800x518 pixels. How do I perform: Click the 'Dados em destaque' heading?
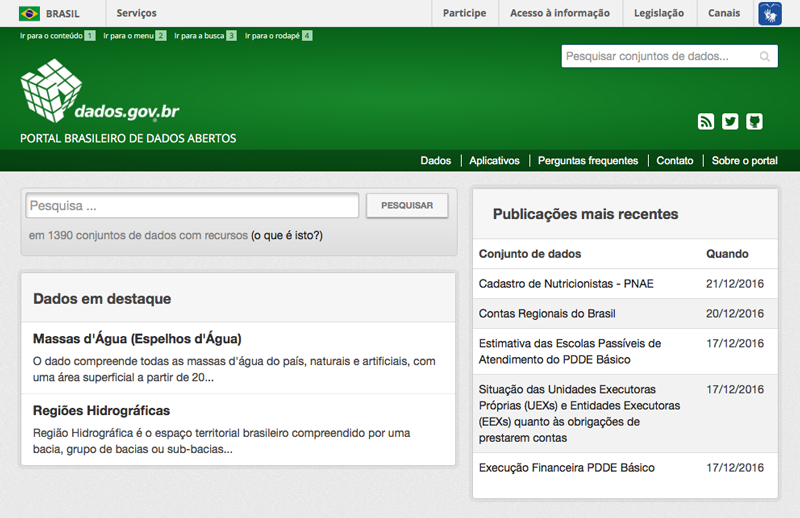pyautogui.click(x=102, y=299)
